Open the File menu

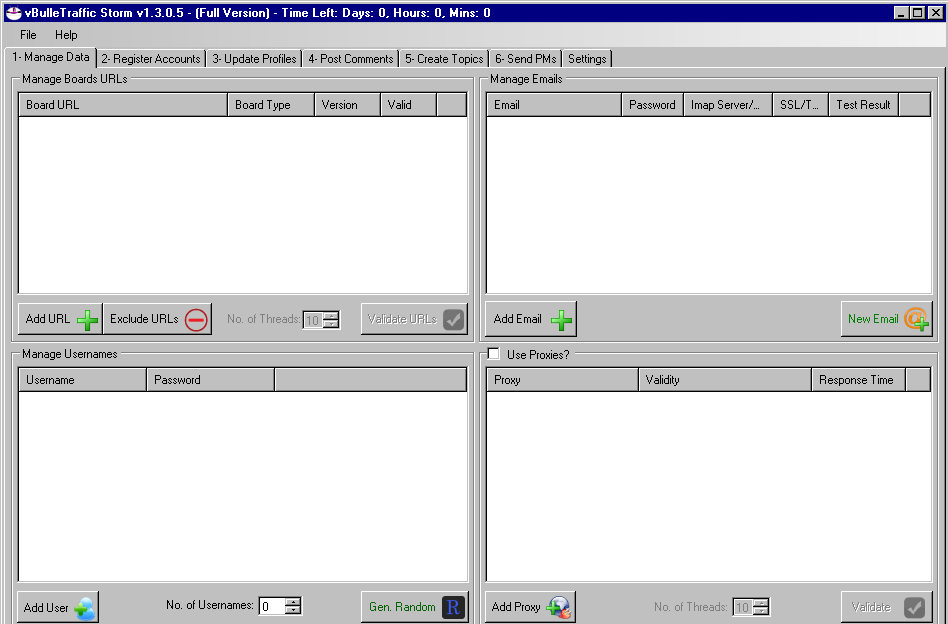click(x=27, y=34)
